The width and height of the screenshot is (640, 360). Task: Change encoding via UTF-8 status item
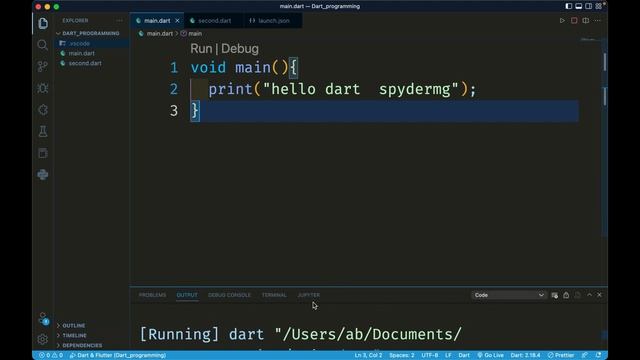point(430,355)
